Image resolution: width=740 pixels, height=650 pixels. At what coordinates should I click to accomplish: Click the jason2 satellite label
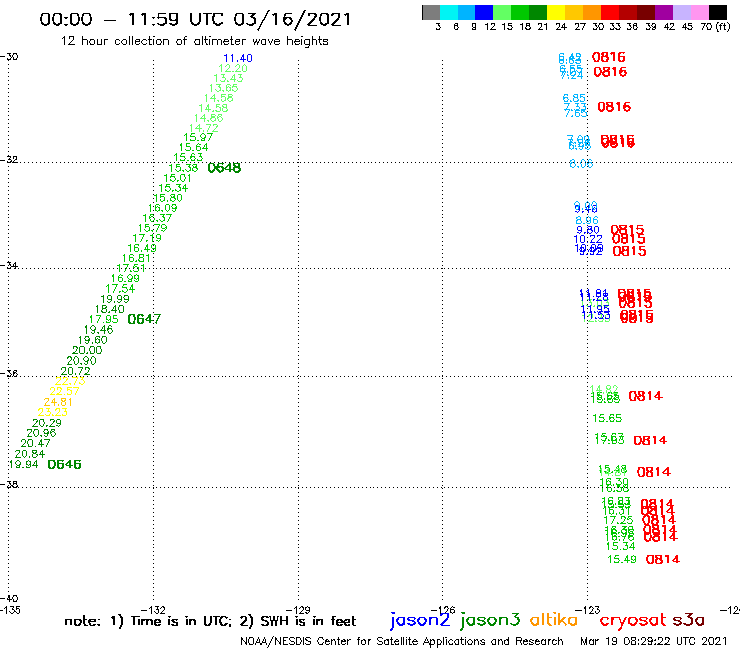(420, 620)
